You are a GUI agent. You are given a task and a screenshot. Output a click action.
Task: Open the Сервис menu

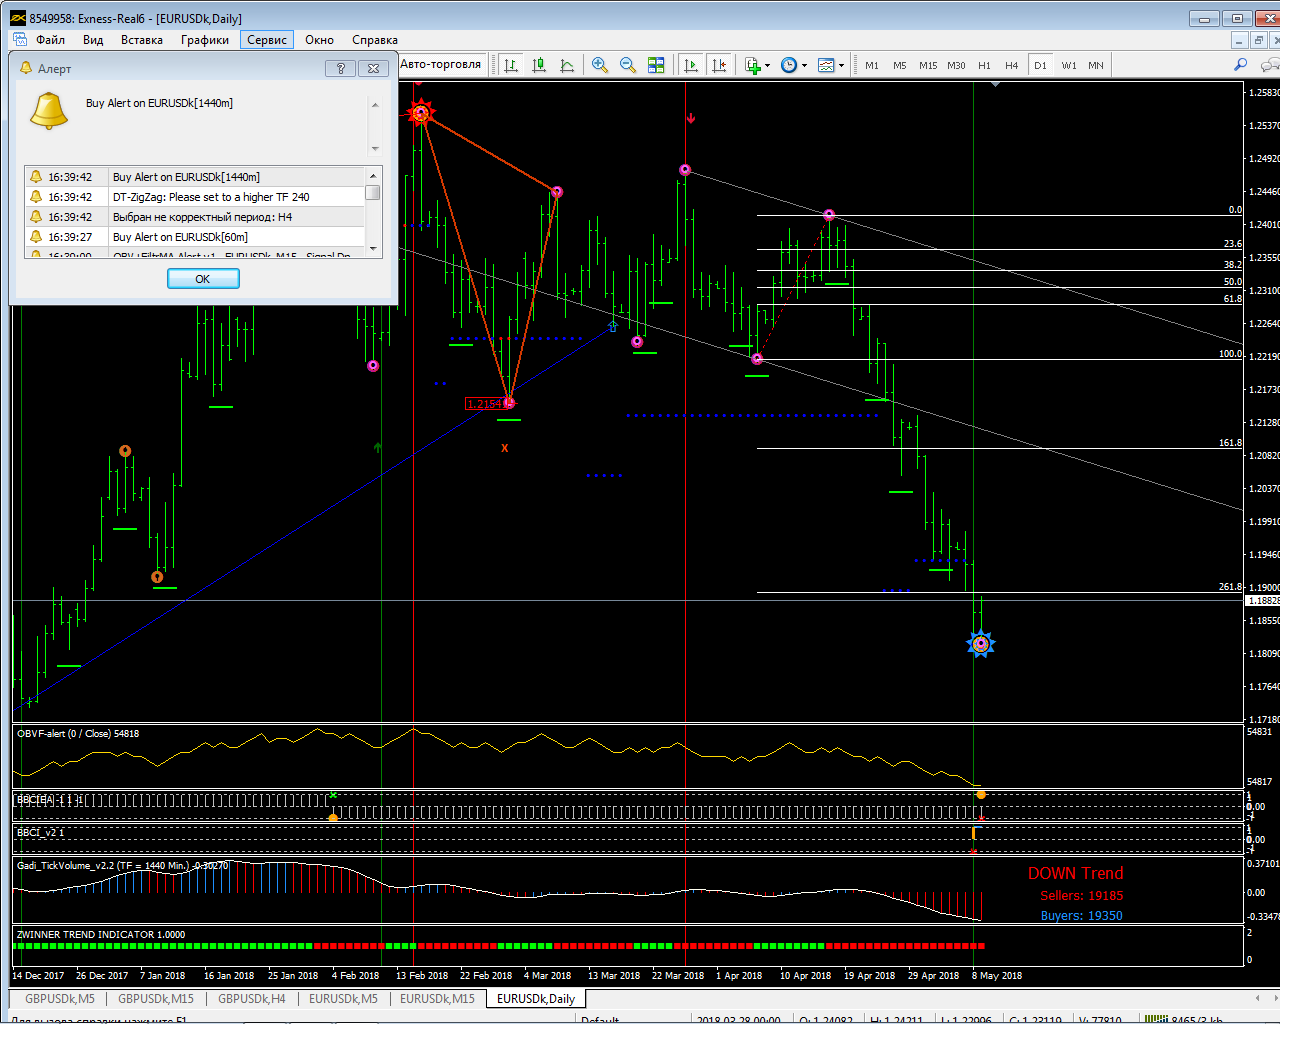tap(266, 40)
